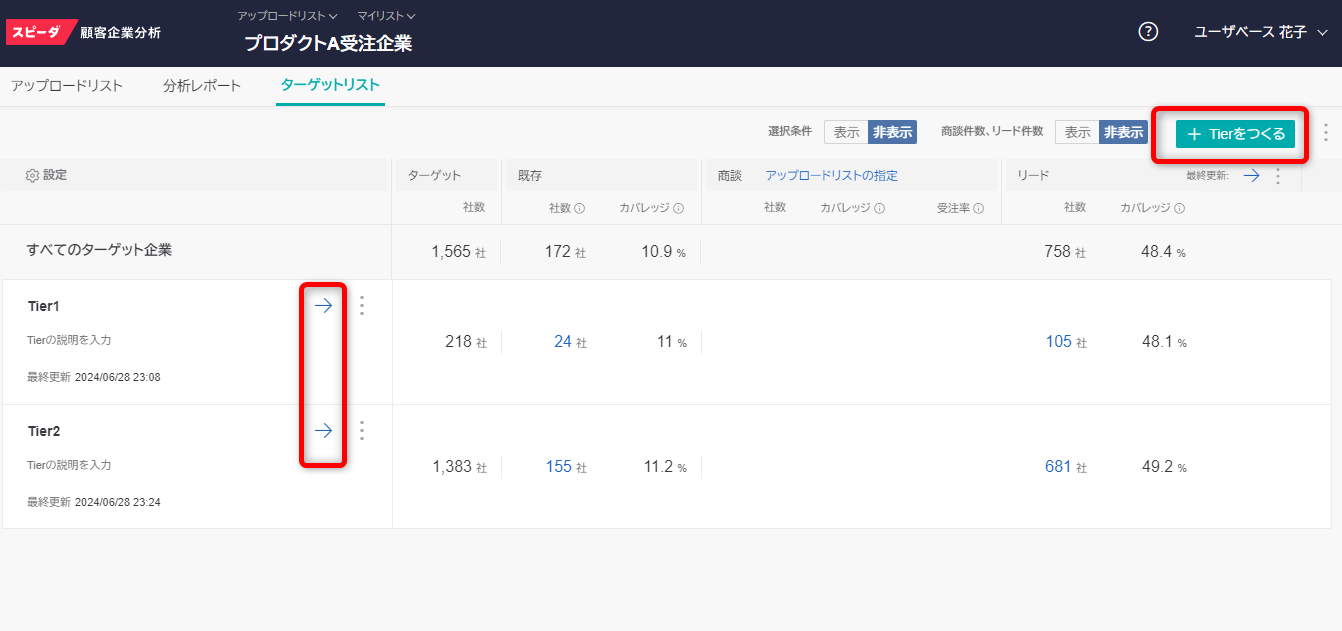Click the アップロードリストの指定 link
Image resolution: width=1342 pixels, height=631 pixels.
click(x=831, y=176)
